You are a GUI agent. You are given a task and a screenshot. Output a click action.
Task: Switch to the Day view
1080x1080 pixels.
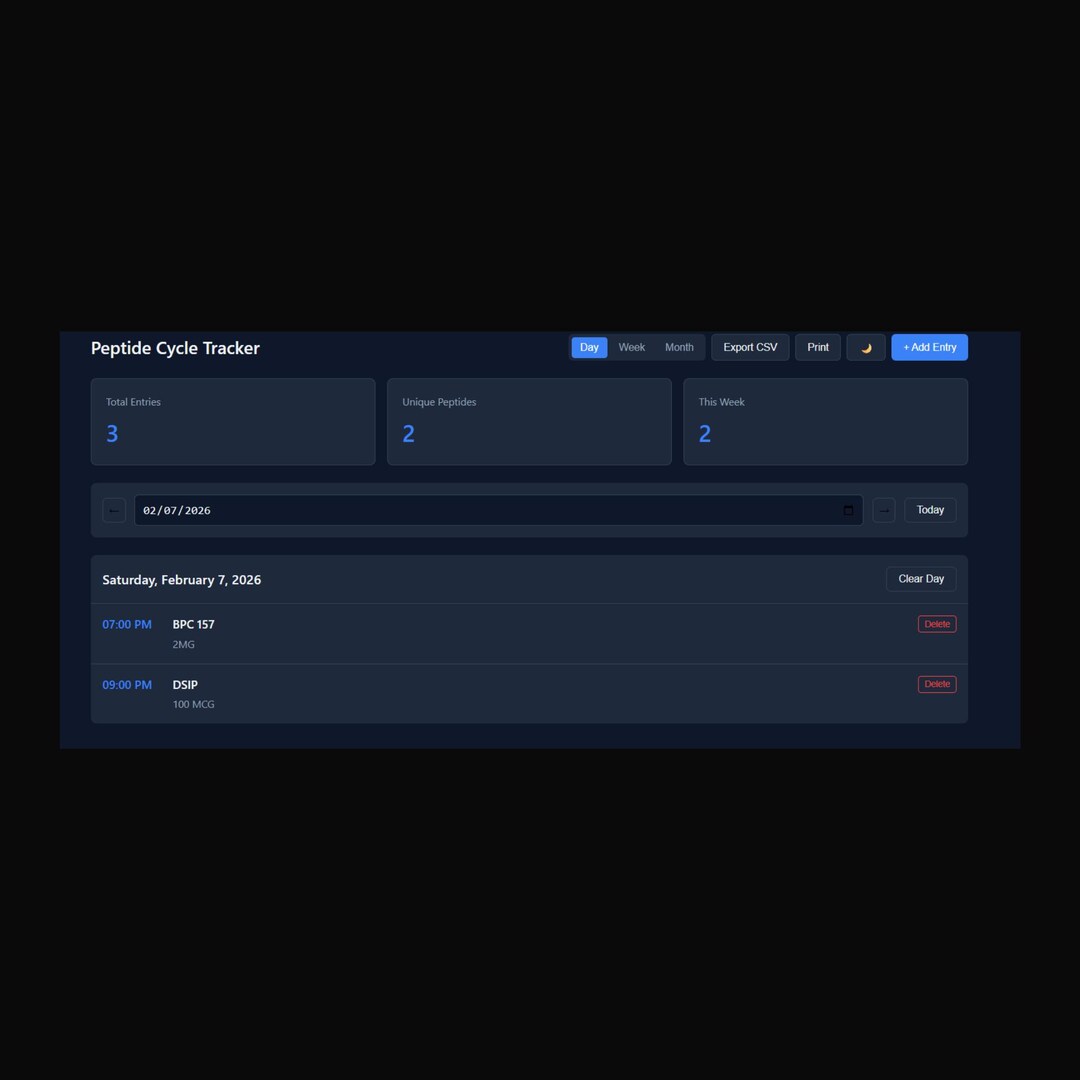(x=589, y=347)
